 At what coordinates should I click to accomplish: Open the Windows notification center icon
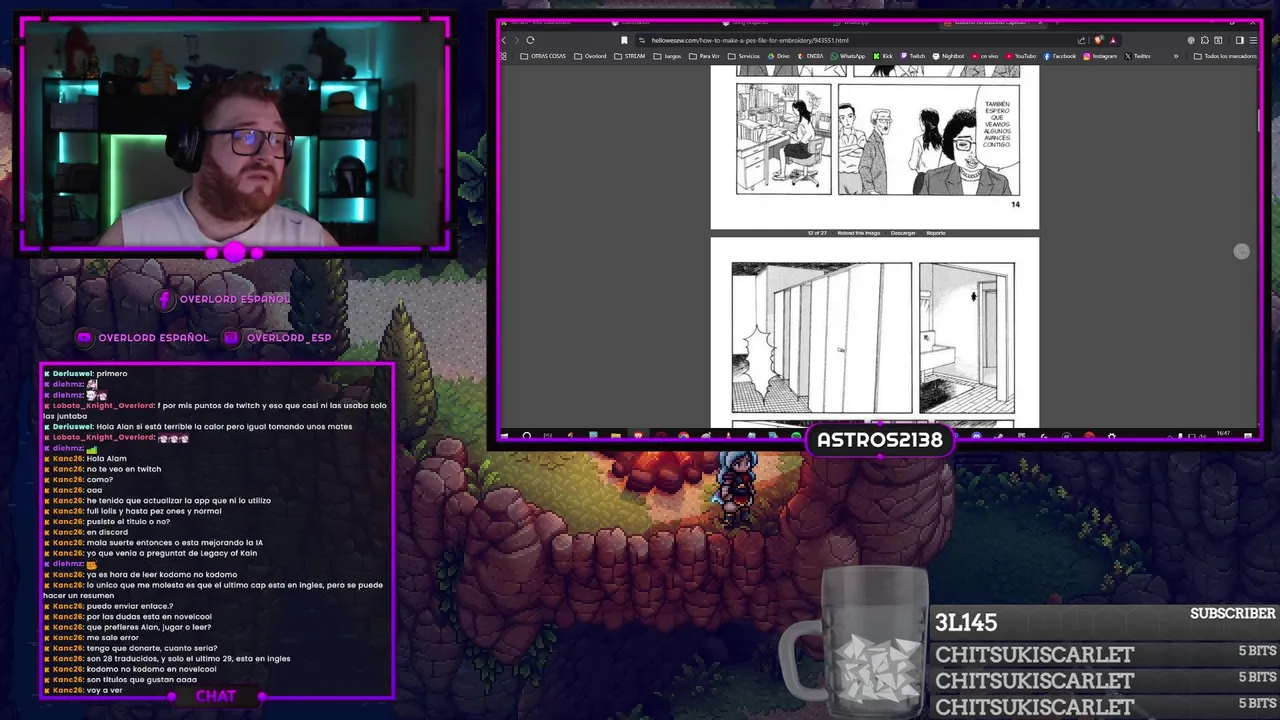coord(1248,436)
